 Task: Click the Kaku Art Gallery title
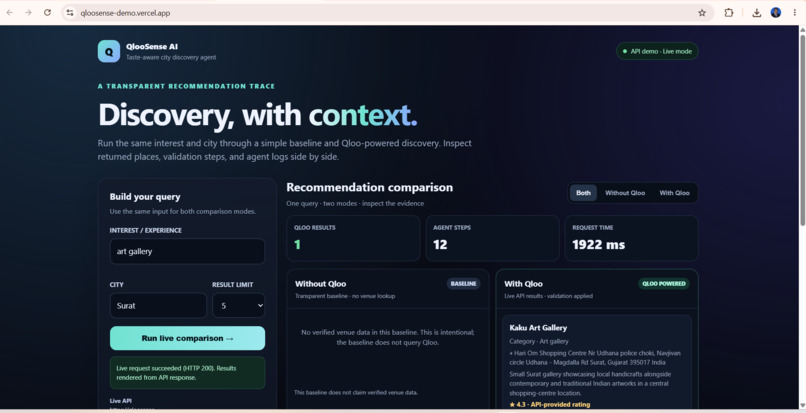pyautogui.click(x=538, y=328)
